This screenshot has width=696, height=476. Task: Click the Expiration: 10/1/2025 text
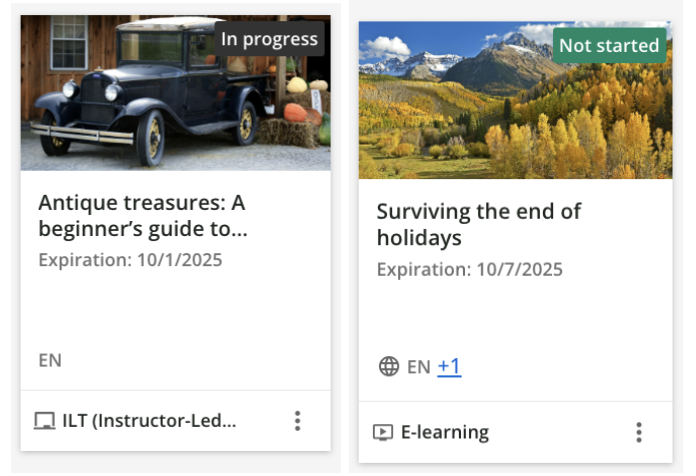click(130, 260)
